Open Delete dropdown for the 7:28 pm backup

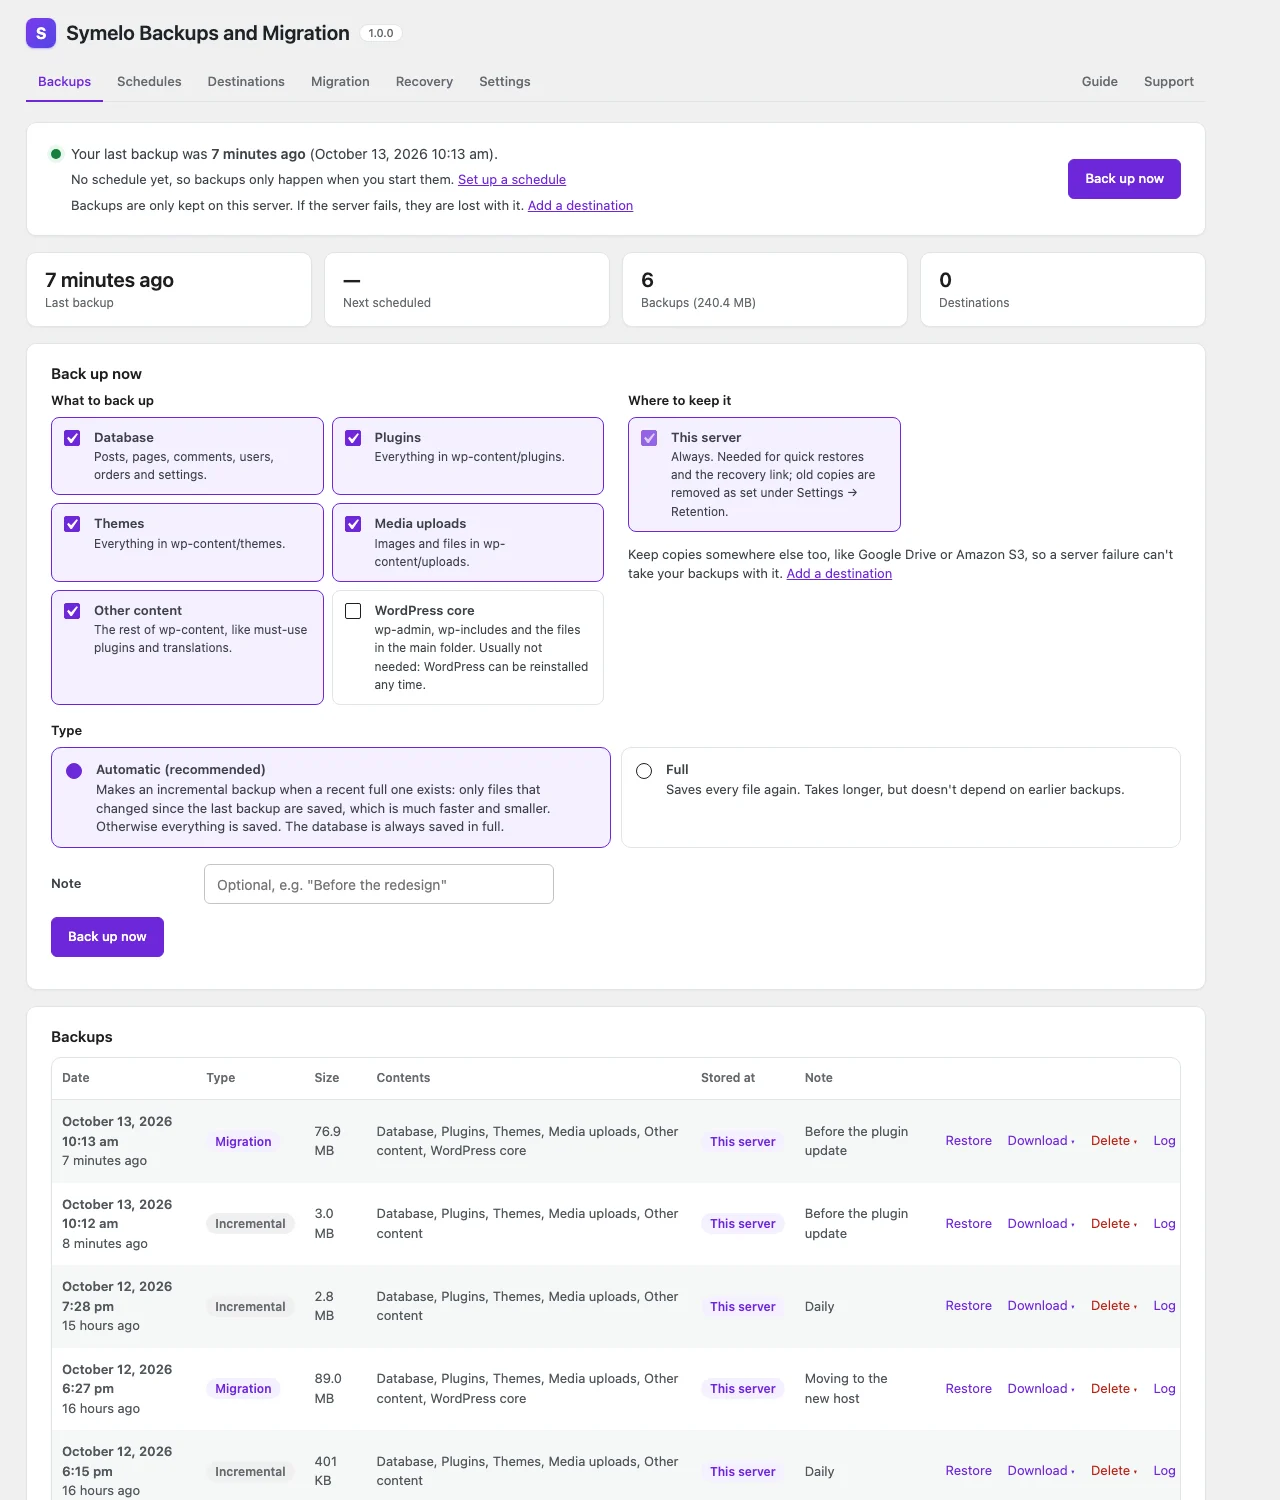click(1114, 1306)
